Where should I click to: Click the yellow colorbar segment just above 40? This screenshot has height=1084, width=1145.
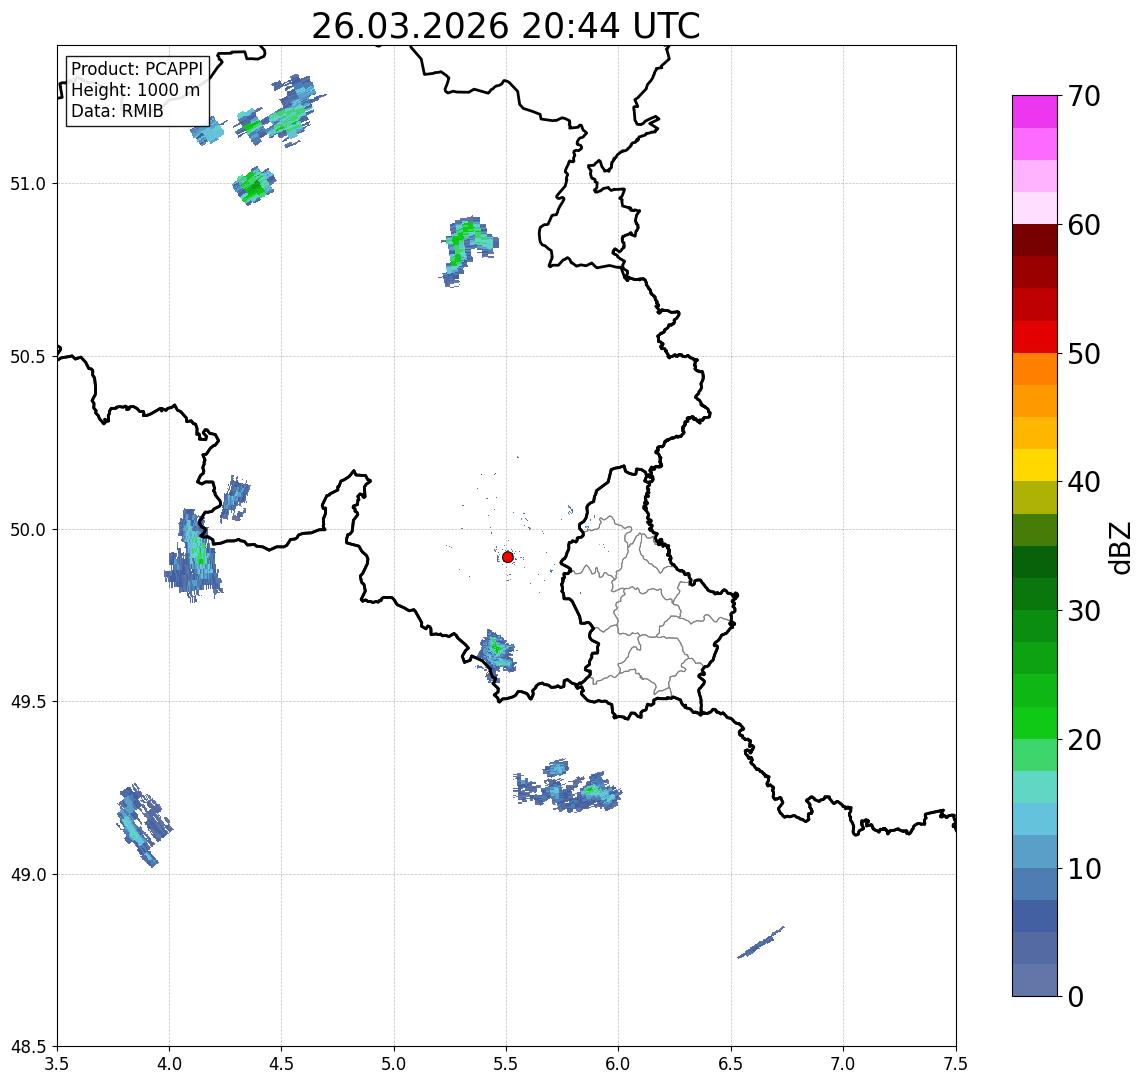(1035, 465)
